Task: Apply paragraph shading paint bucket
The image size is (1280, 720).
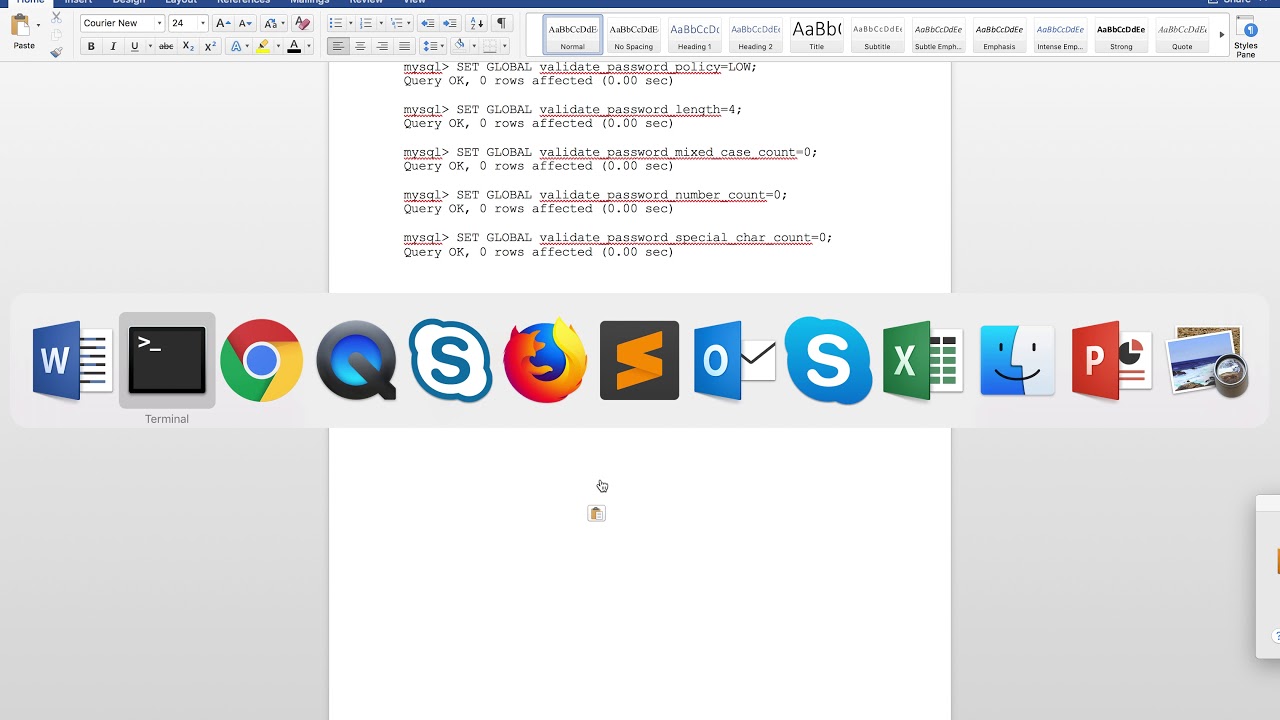Action: pyautogui.click(x=459, y=46)
